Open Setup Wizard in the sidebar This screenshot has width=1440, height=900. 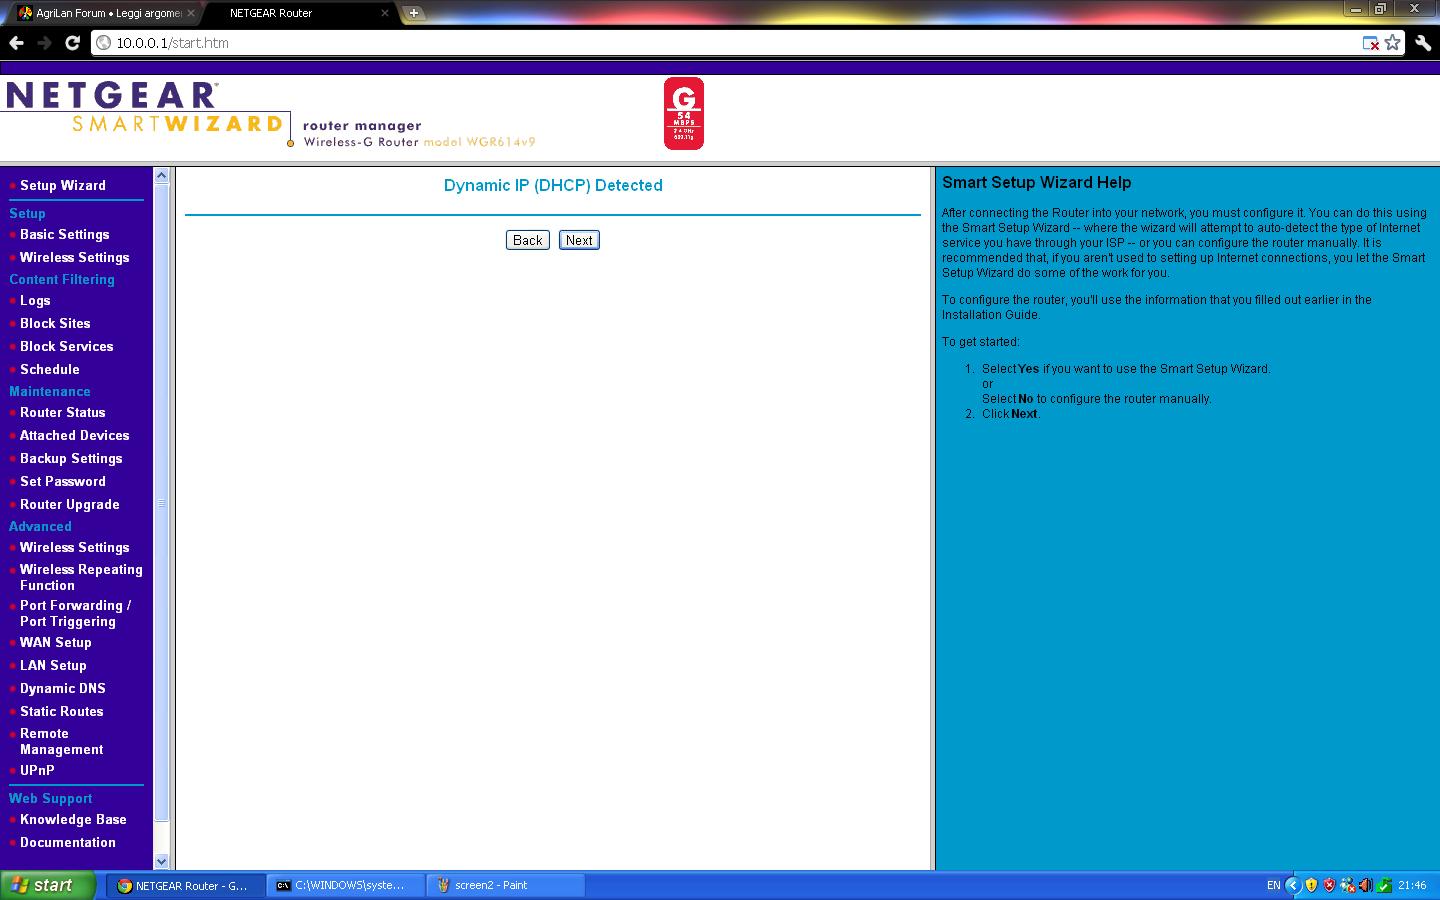coord(62,185)
